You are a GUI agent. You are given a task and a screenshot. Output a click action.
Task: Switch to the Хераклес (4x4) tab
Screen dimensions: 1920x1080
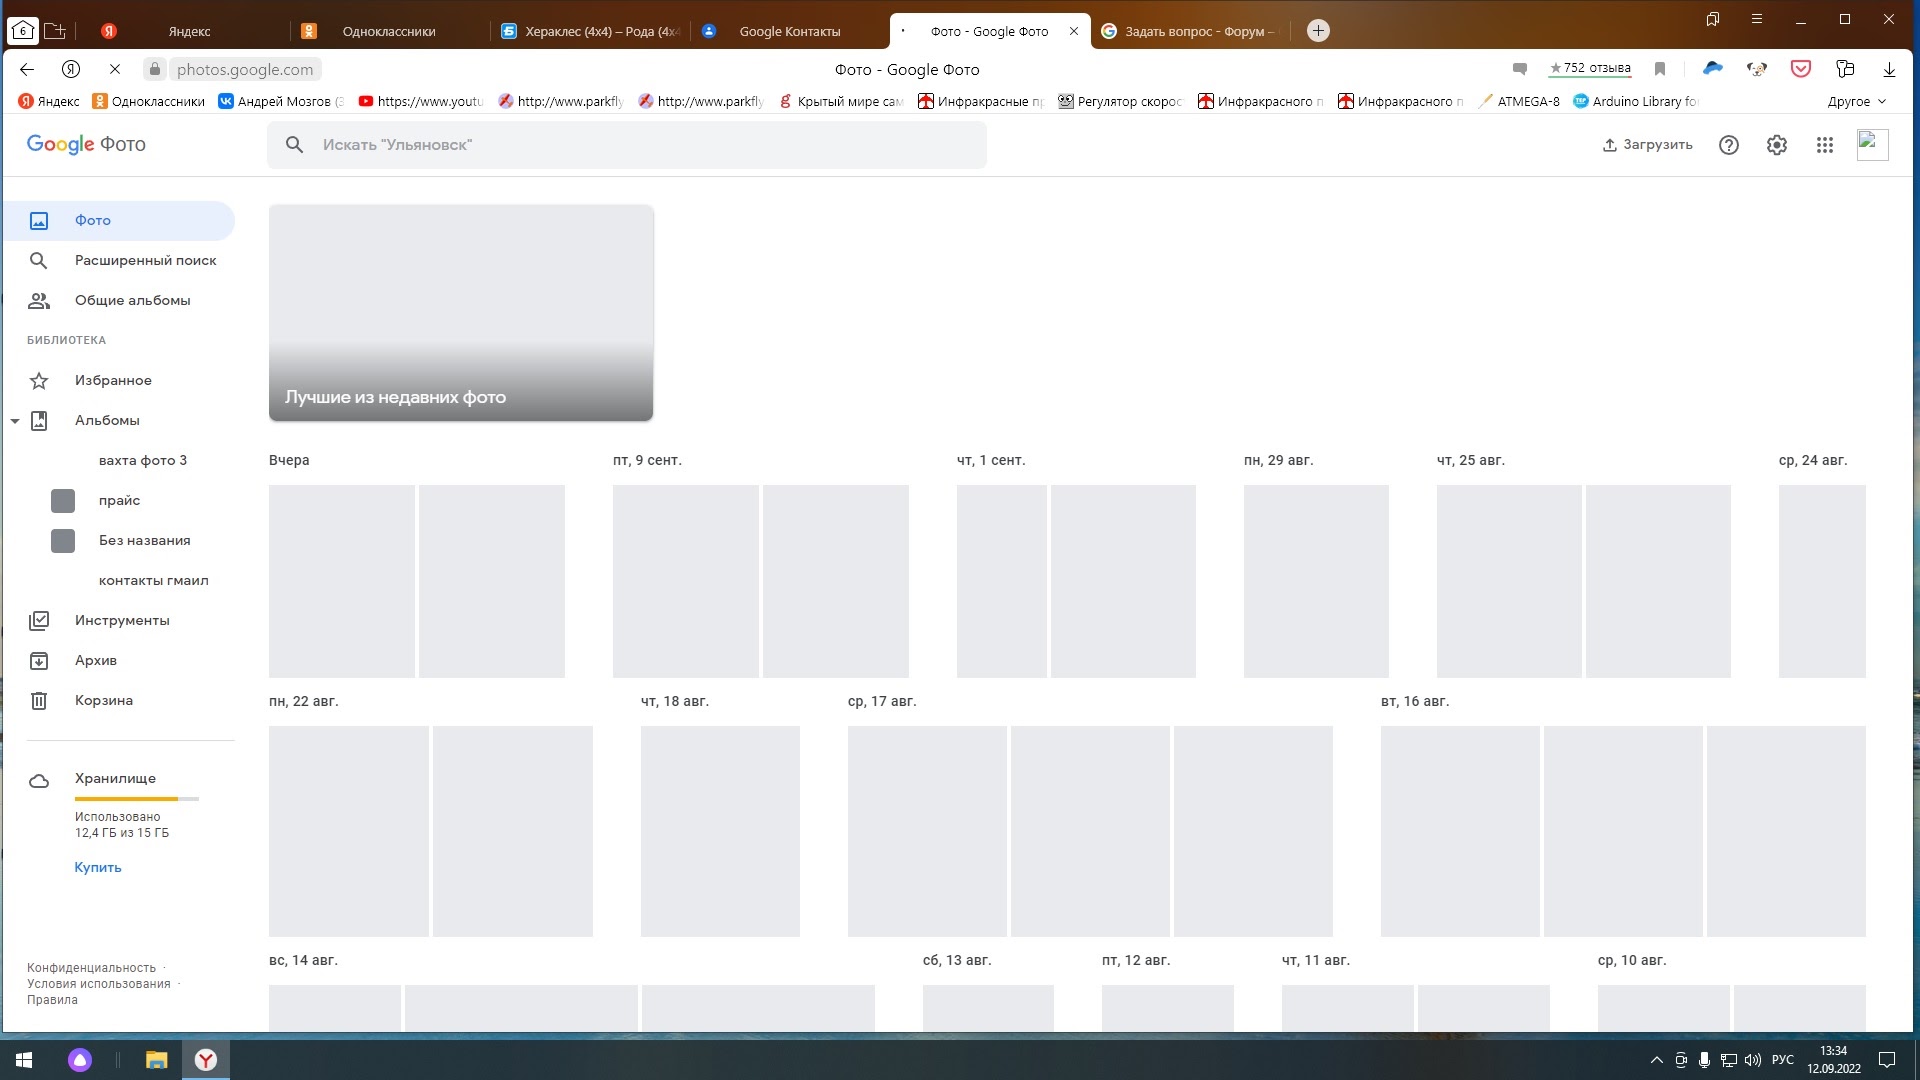pyautogui.click(x=590, y=31)
